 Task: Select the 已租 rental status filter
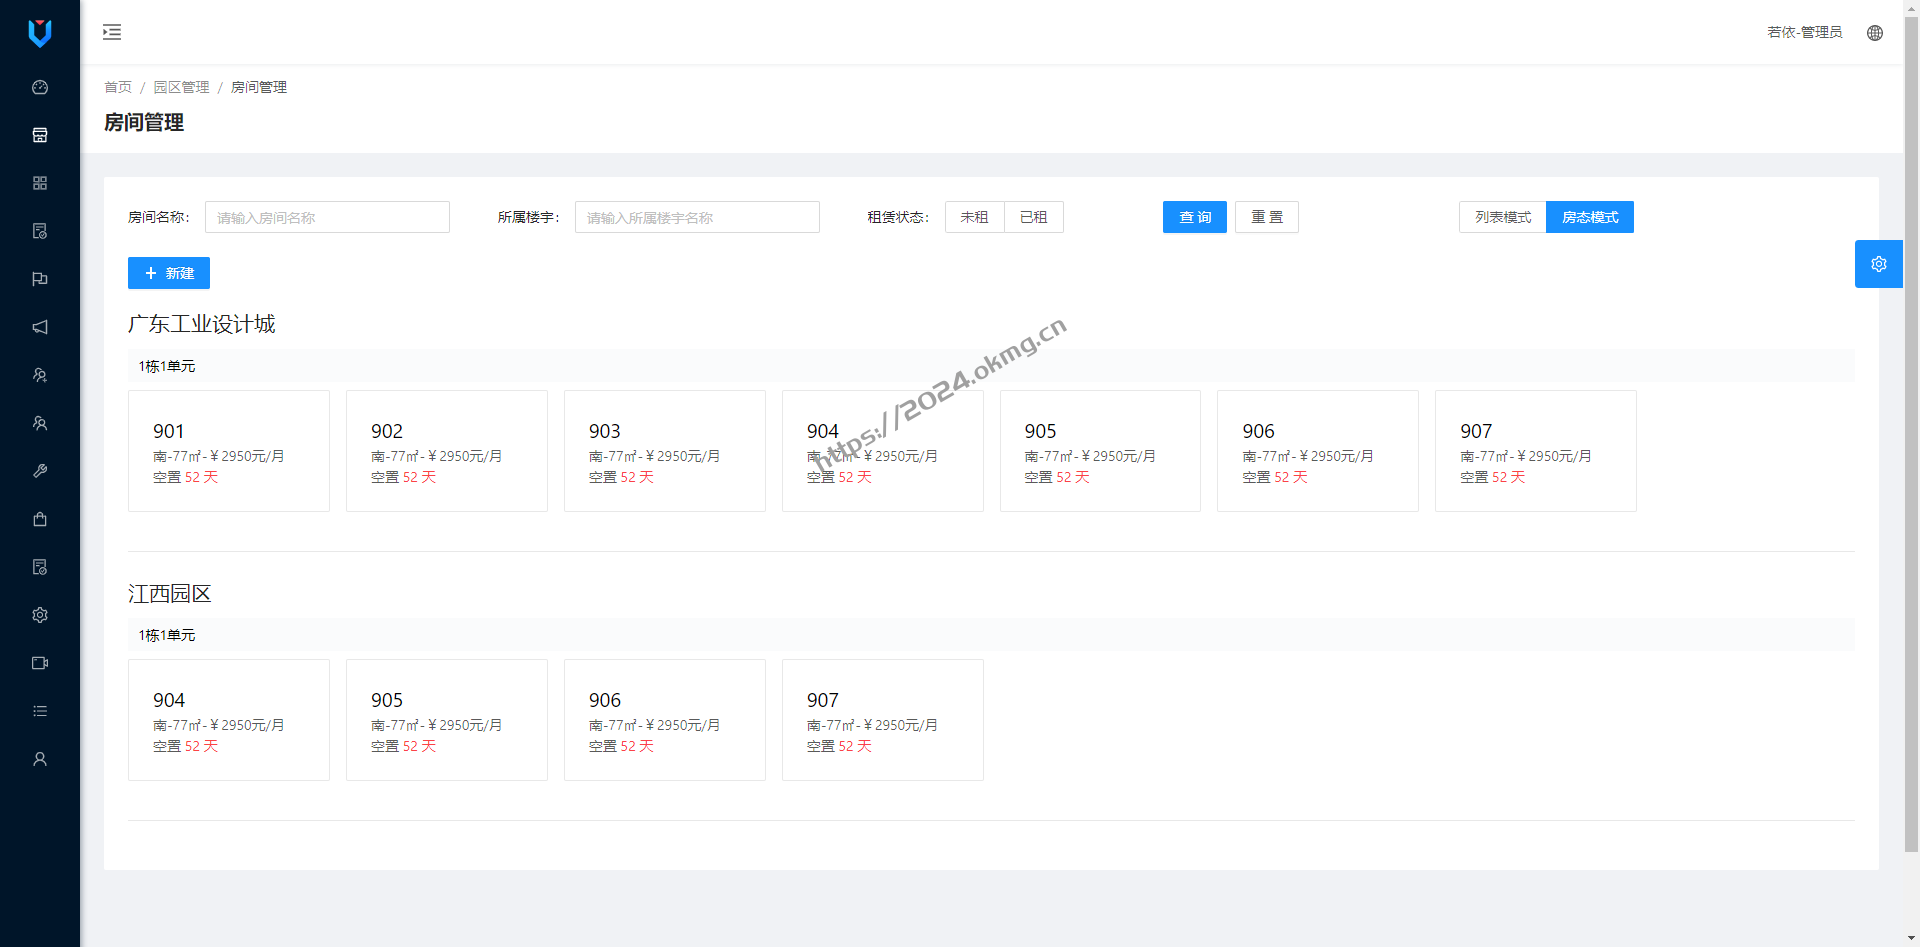point(1033,217)
